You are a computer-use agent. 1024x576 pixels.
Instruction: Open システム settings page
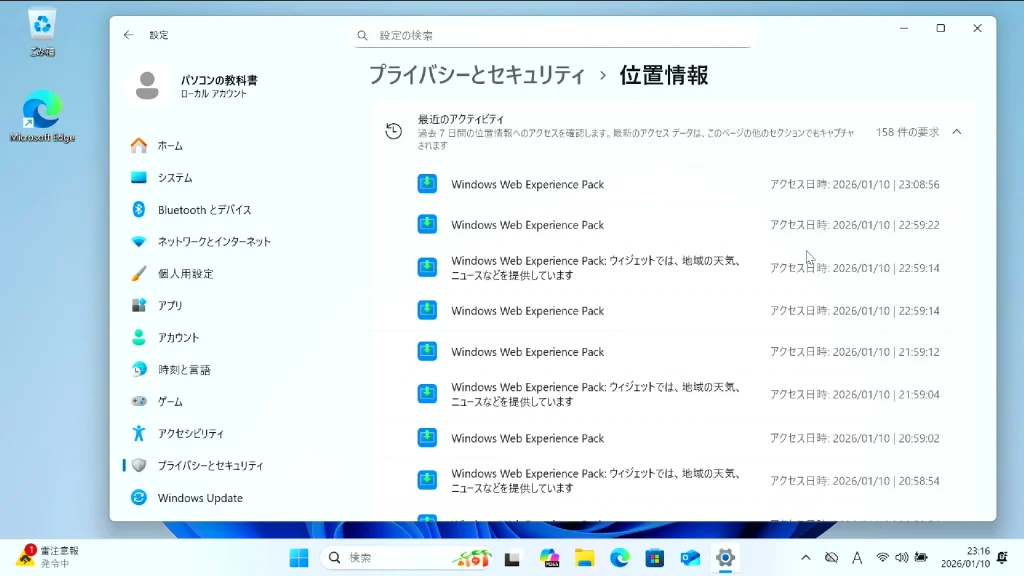(174, 178)
